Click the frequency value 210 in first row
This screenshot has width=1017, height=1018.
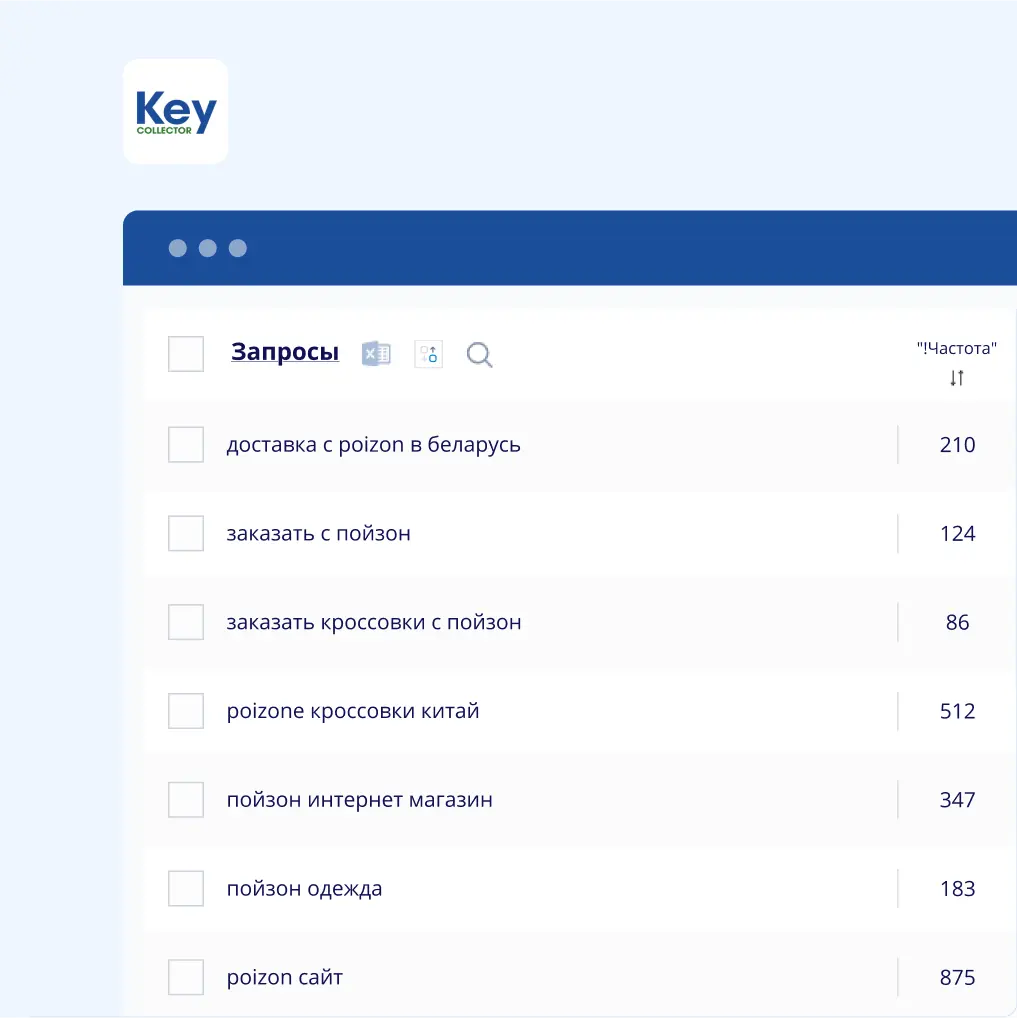[x=957, y=444]
